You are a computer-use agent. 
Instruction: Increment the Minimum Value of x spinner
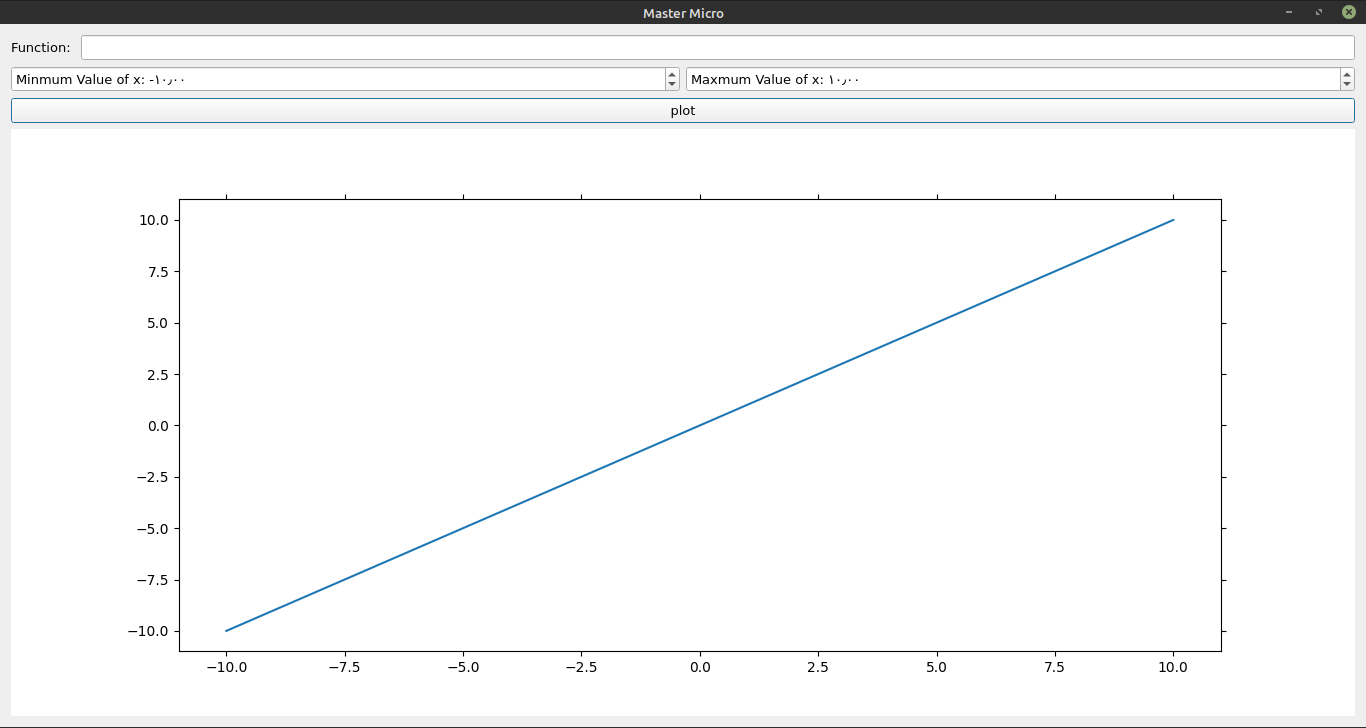click(x=670, y=73)
